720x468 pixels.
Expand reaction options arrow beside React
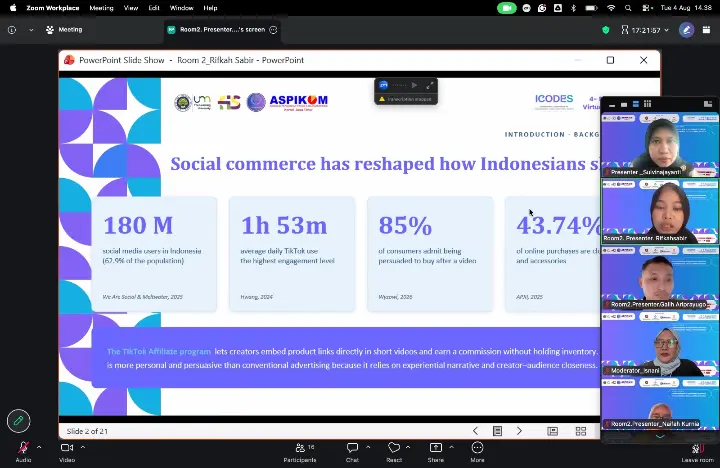tap(408, 447)
